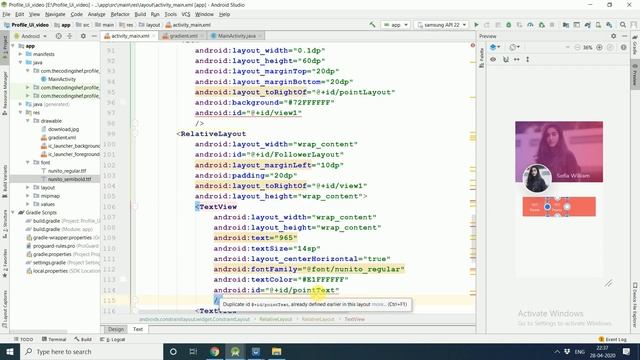This screenshot has height=360, width=640.
Task: Click the Windows Start button
Action: 10,351
